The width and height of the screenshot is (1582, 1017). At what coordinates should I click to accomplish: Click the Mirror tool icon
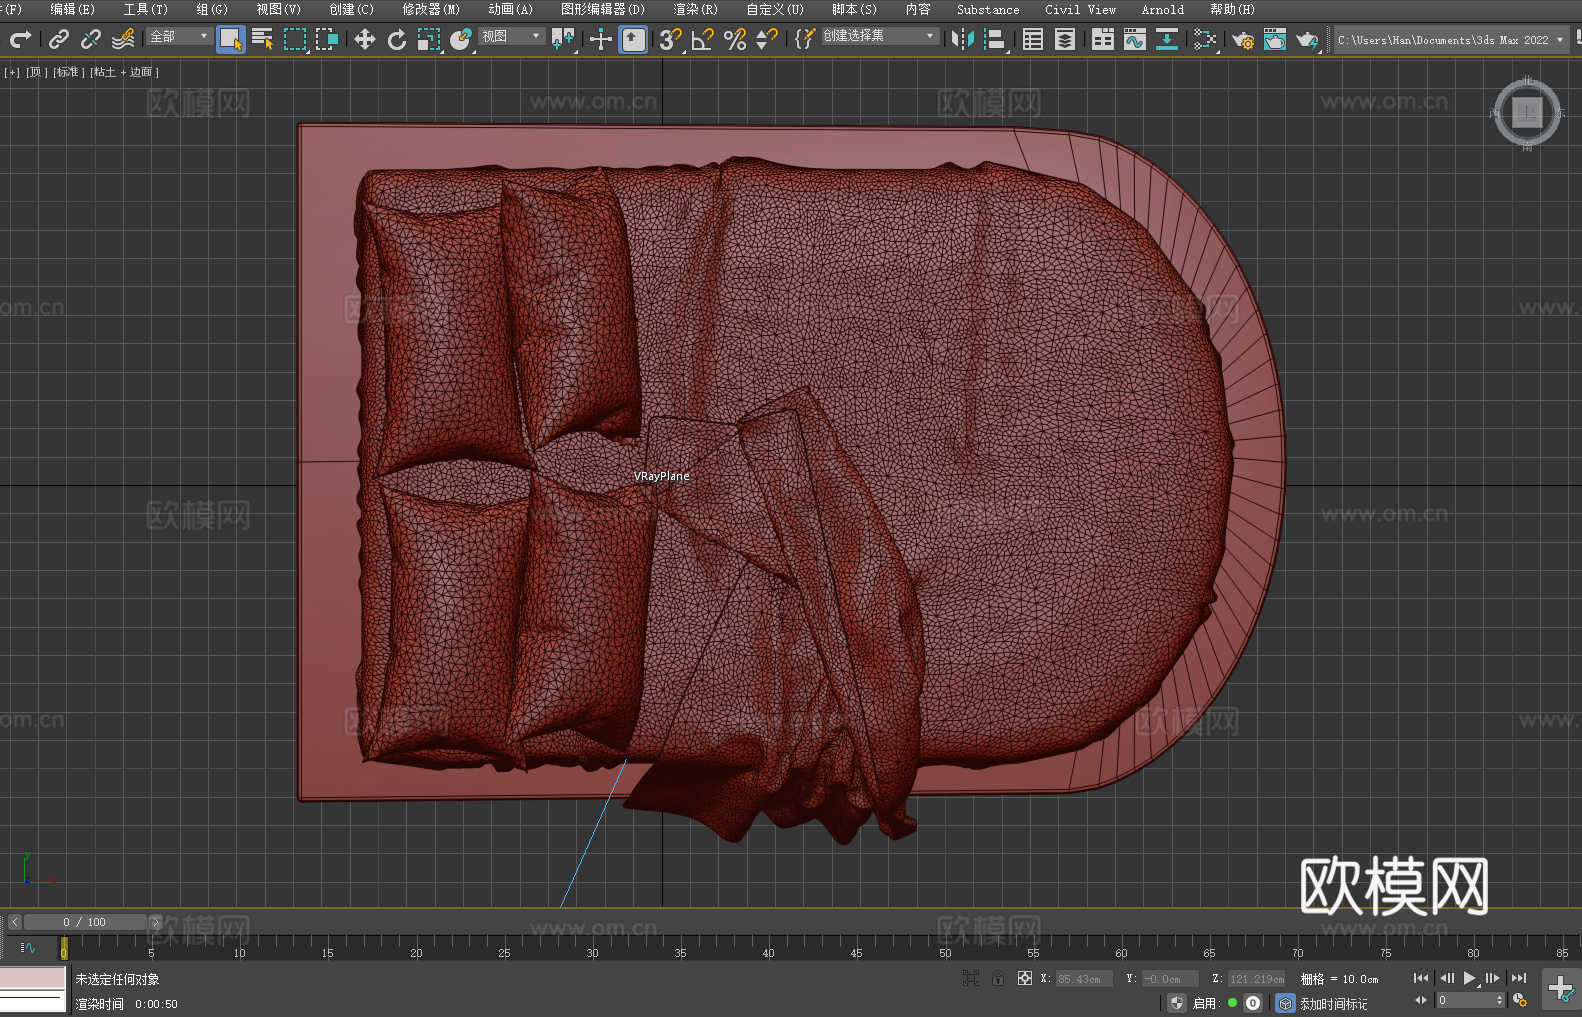pyautogui.click(x=962, y=40)
